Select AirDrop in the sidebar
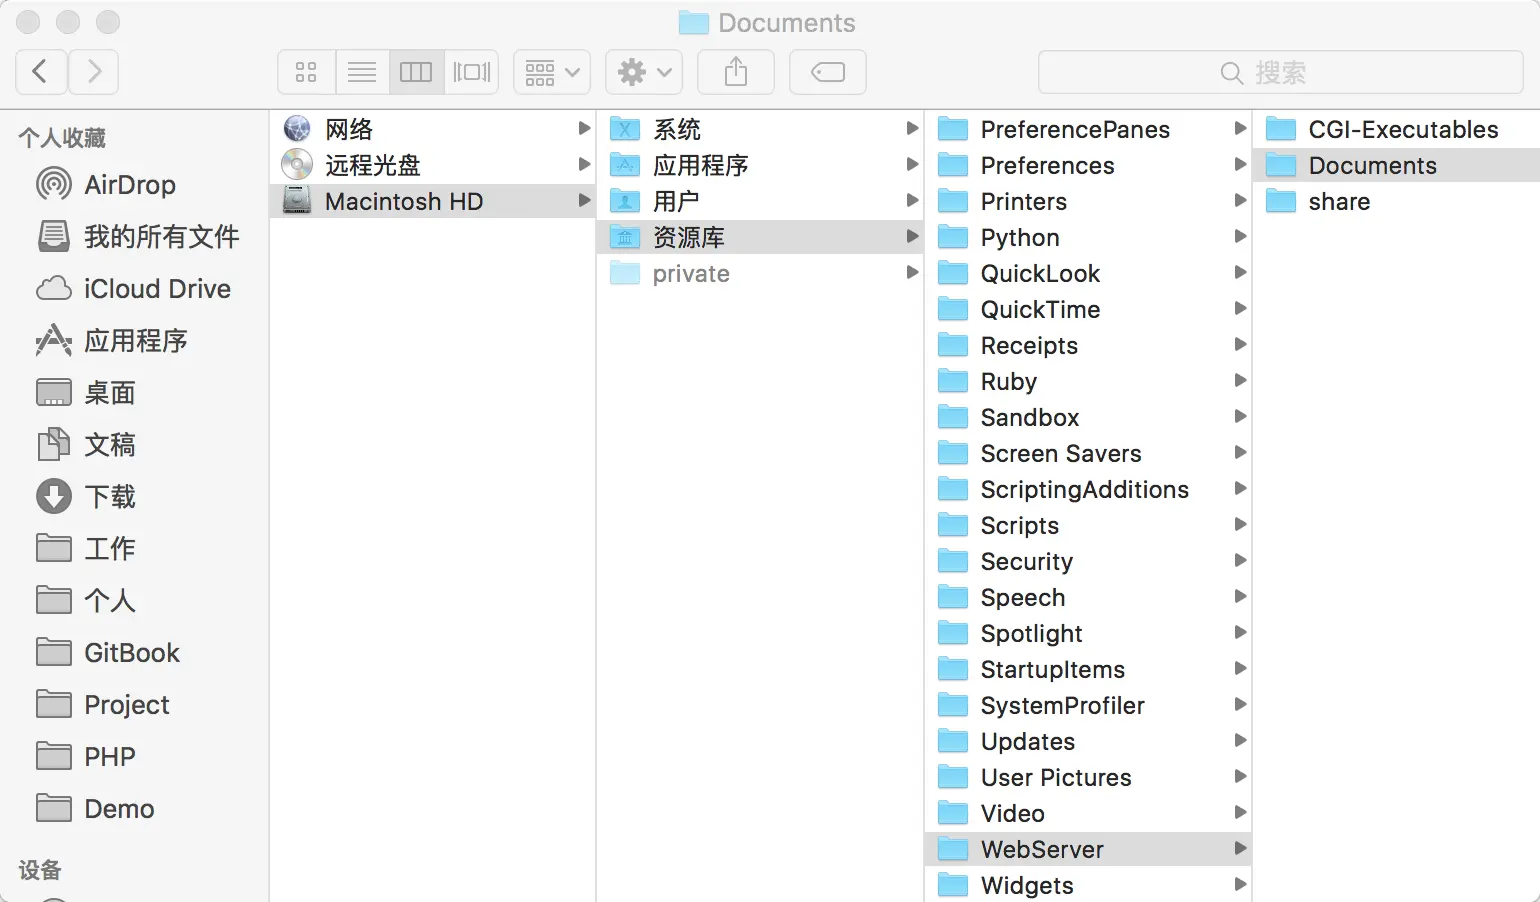Screen dimensions: 1540x902 [130, 184]
